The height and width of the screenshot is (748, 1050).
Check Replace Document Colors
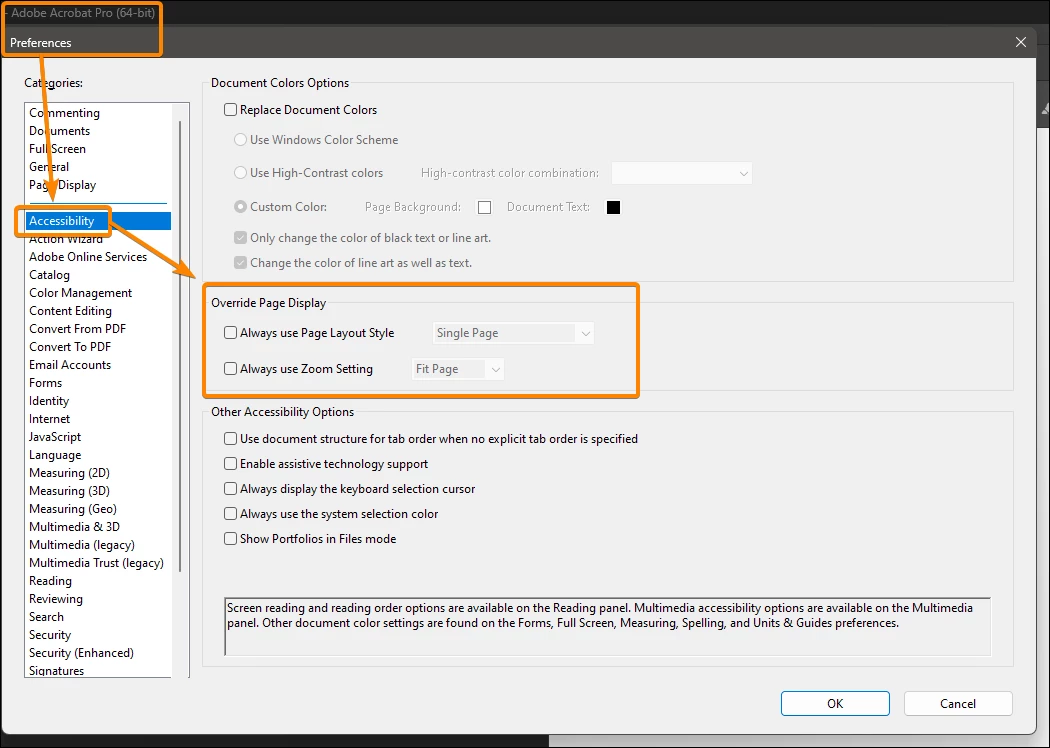click(x=230, y=109)
